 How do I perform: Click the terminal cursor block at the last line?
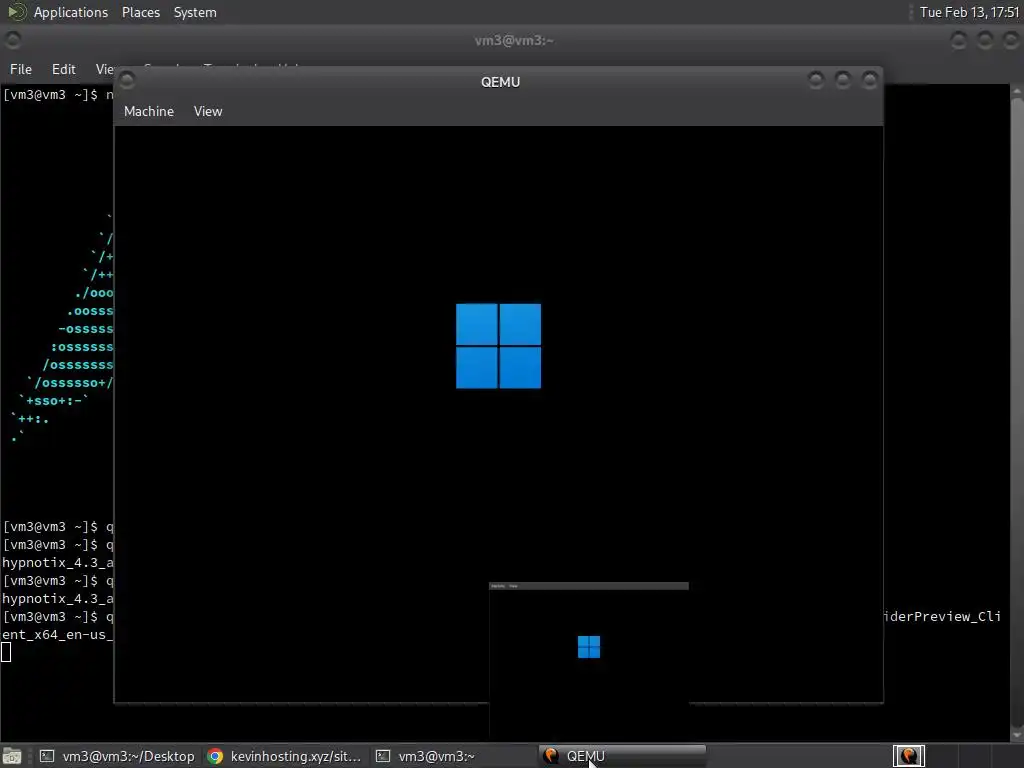coord(6,652)
